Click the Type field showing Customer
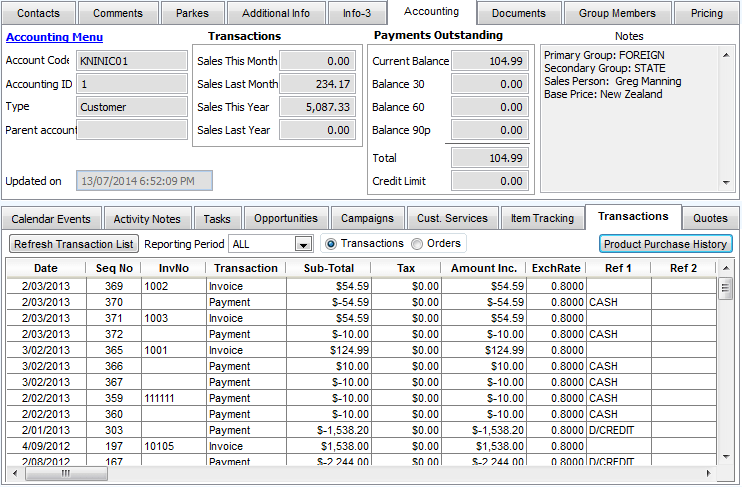The height and width of the screenshot is (487, 742). tap(132, 107)
